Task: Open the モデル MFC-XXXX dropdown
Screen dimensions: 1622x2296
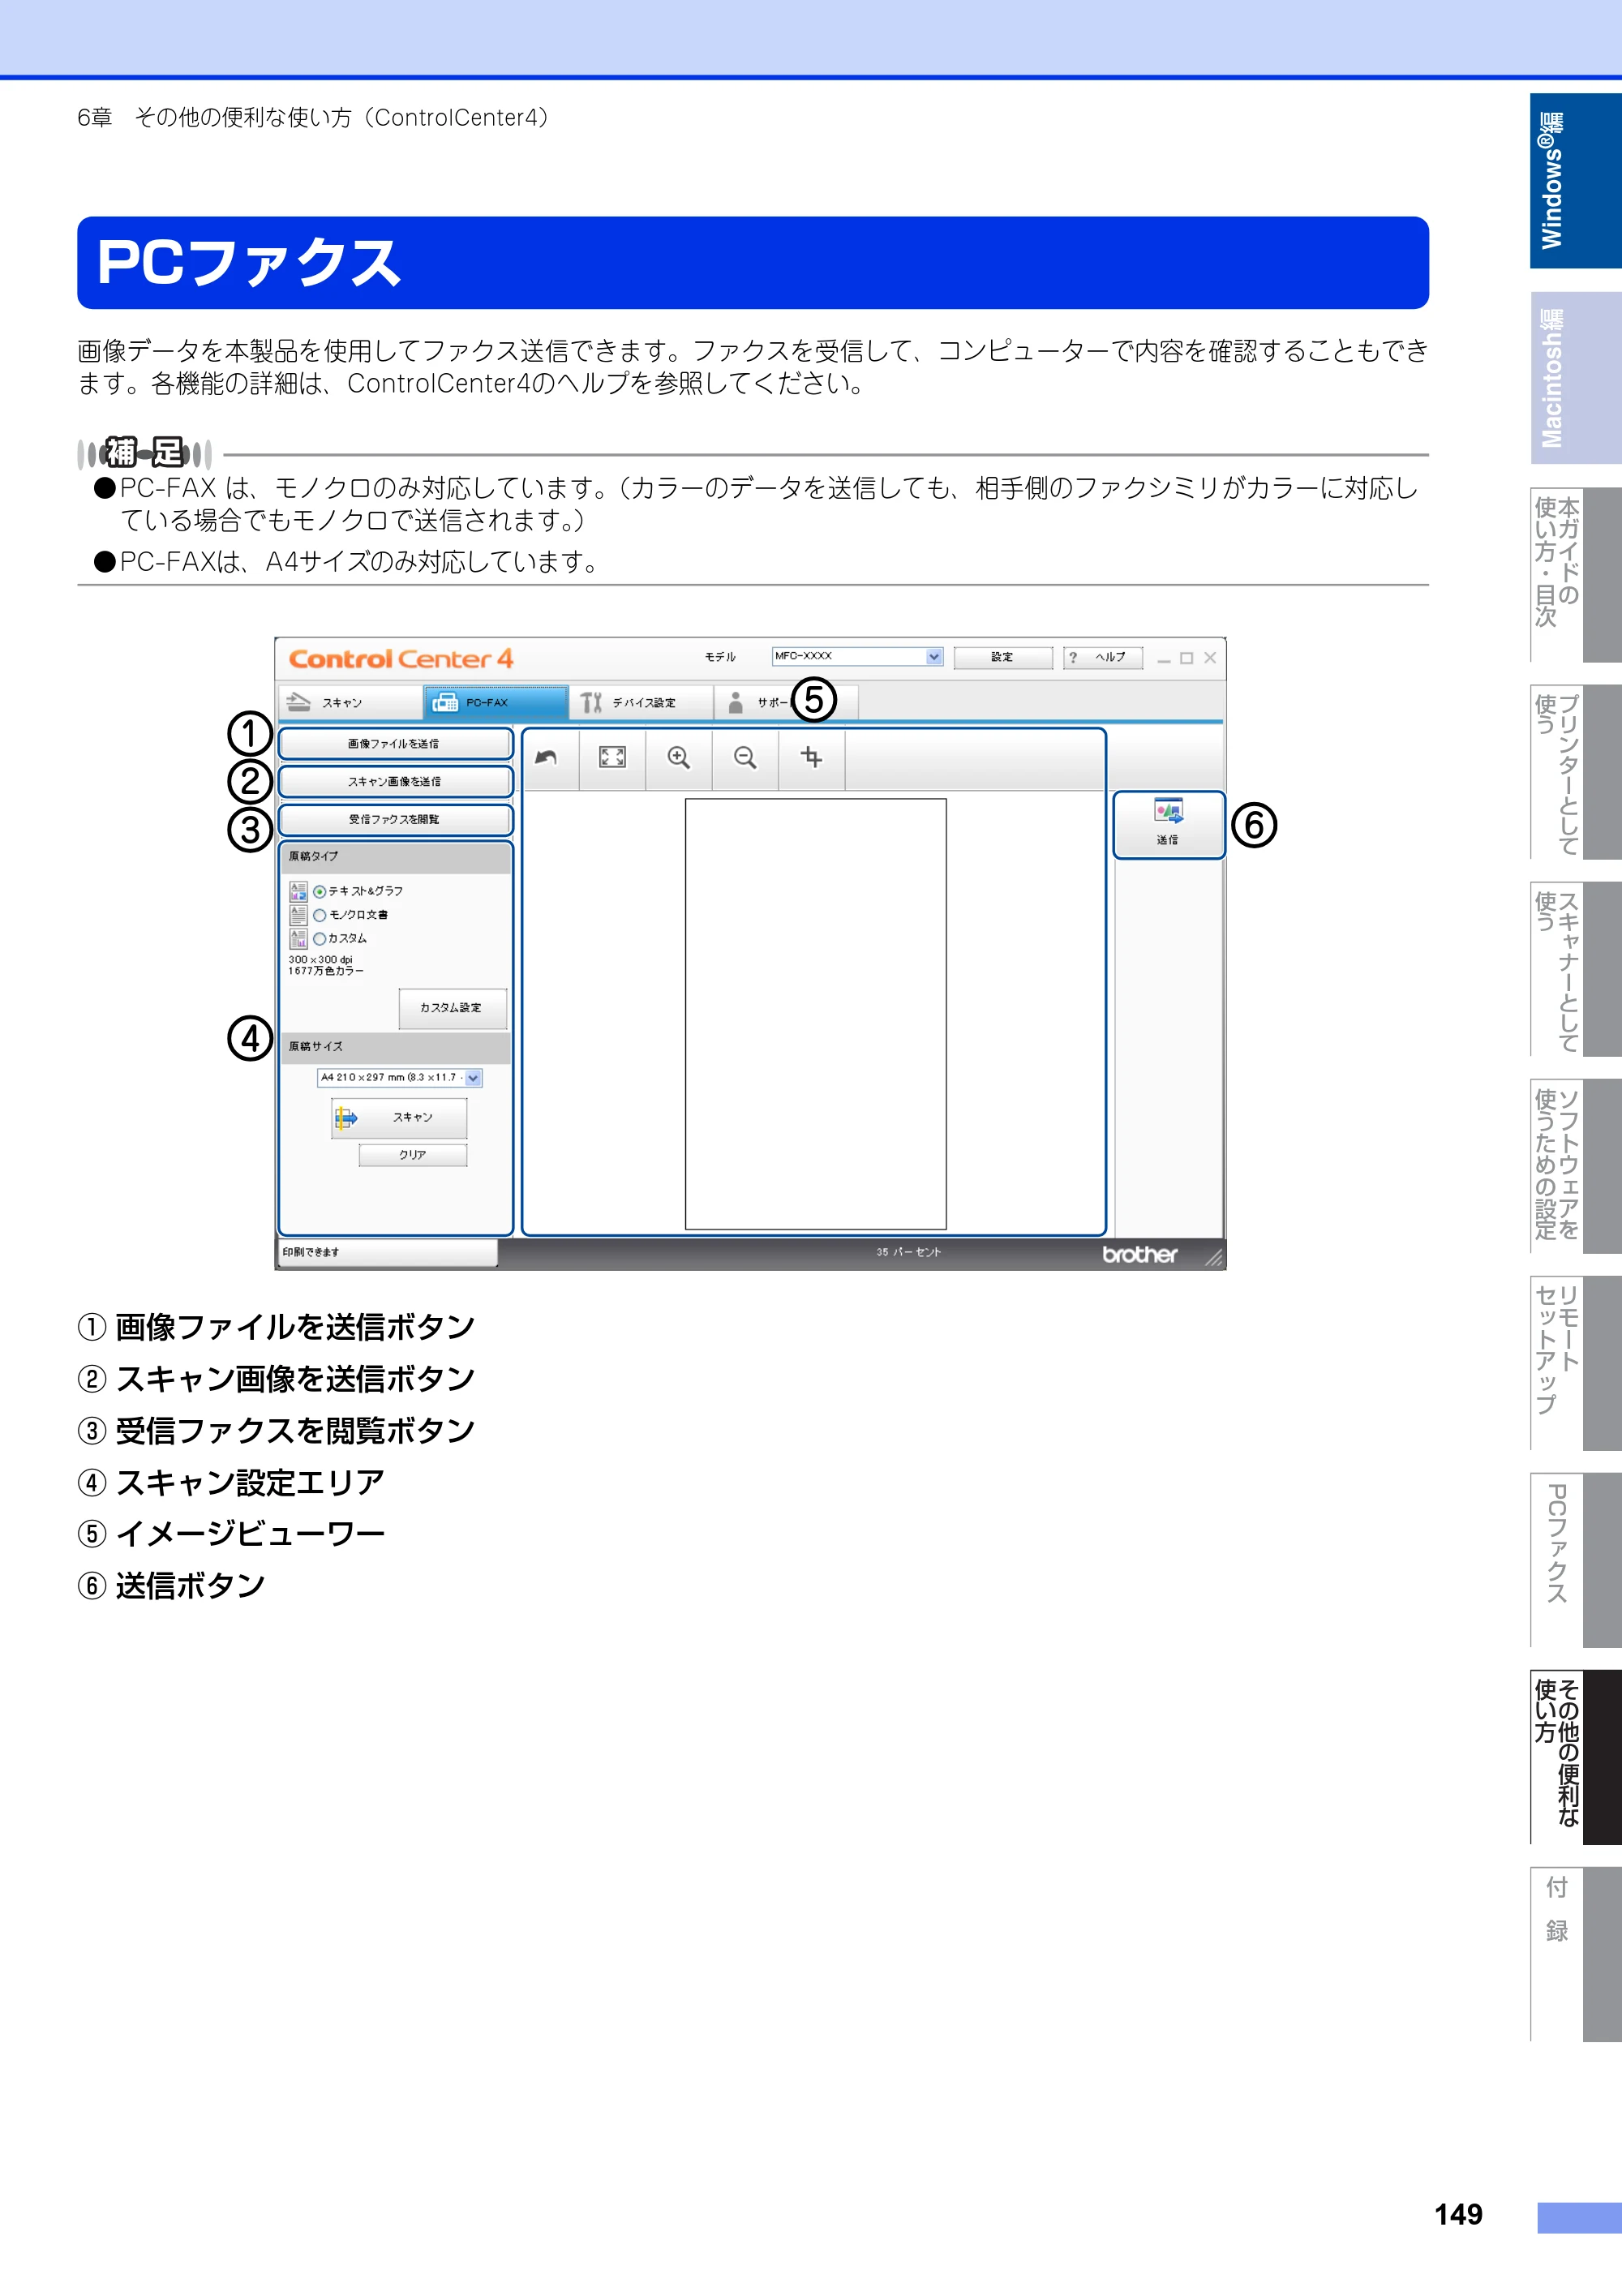Action: [x=857, y=657]
